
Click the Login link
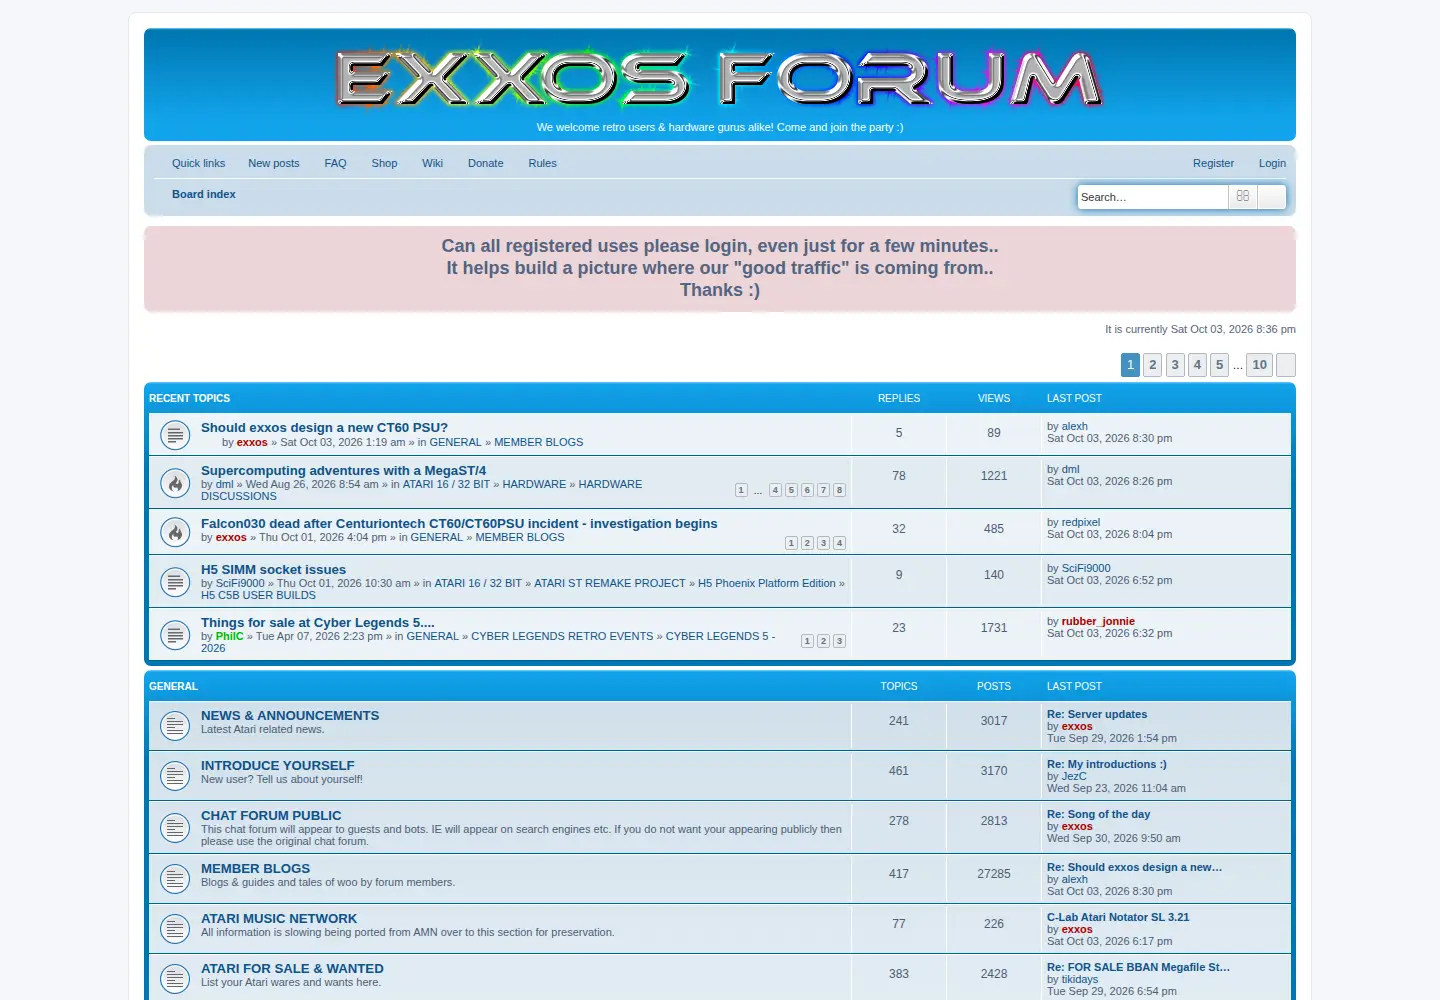(1272, 163)
